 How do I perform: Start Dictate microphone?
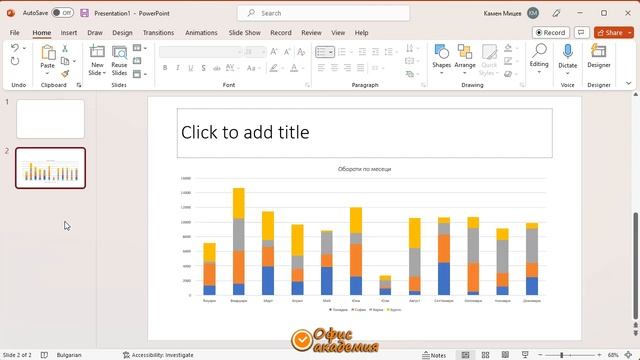[x=567, y=52]
